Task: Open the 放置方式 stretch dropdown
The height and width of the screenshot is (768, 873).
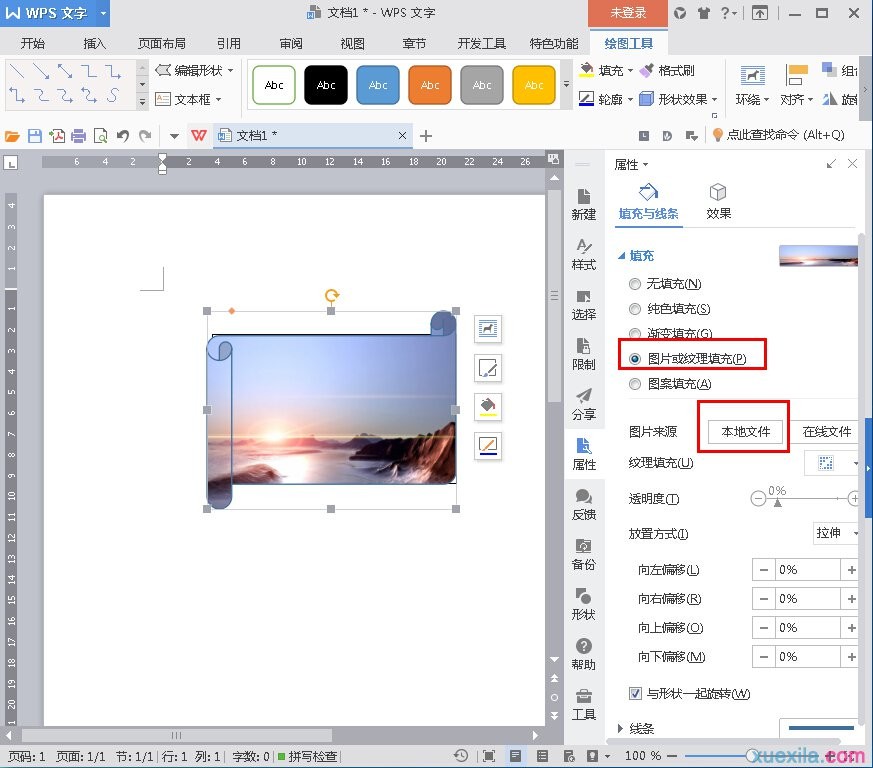Action: point(836,533)
